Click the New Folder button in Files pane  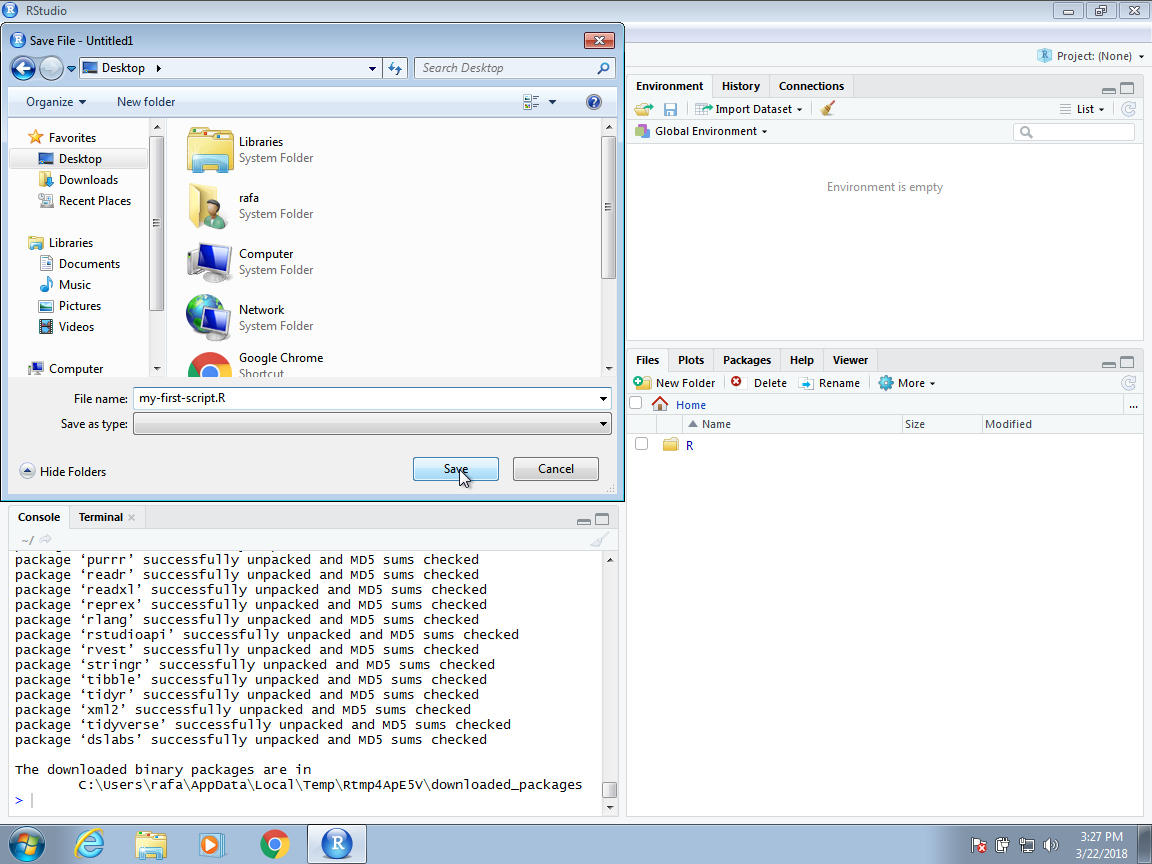click(x=675, y=383)
